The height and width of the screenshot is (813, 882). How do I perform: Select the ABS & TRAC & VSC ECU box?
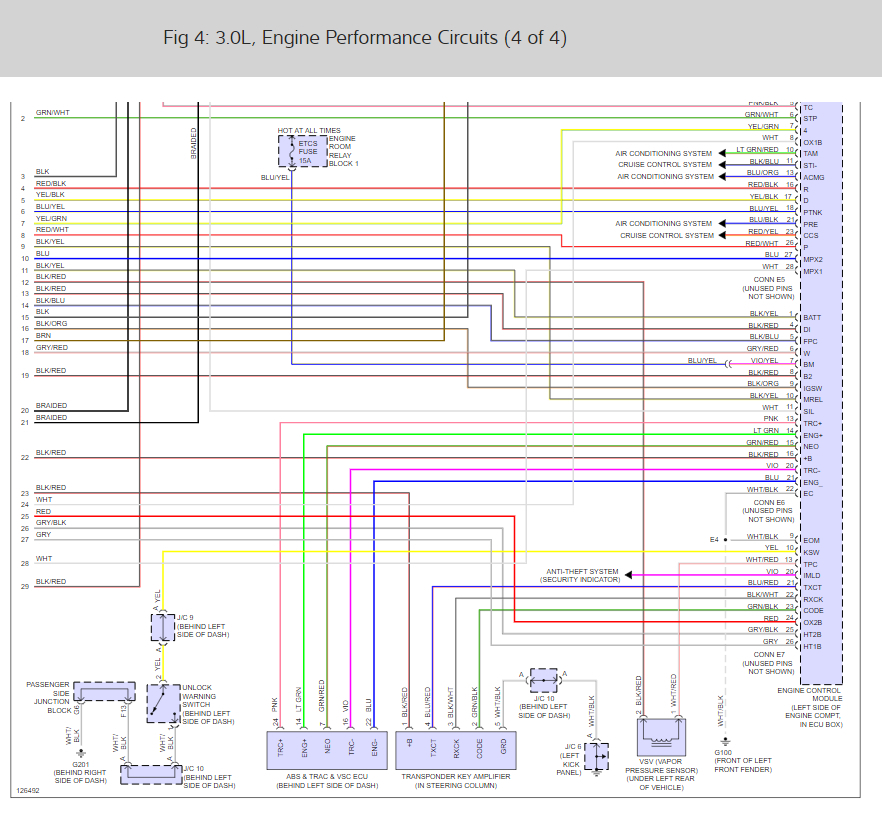point(327,750)
